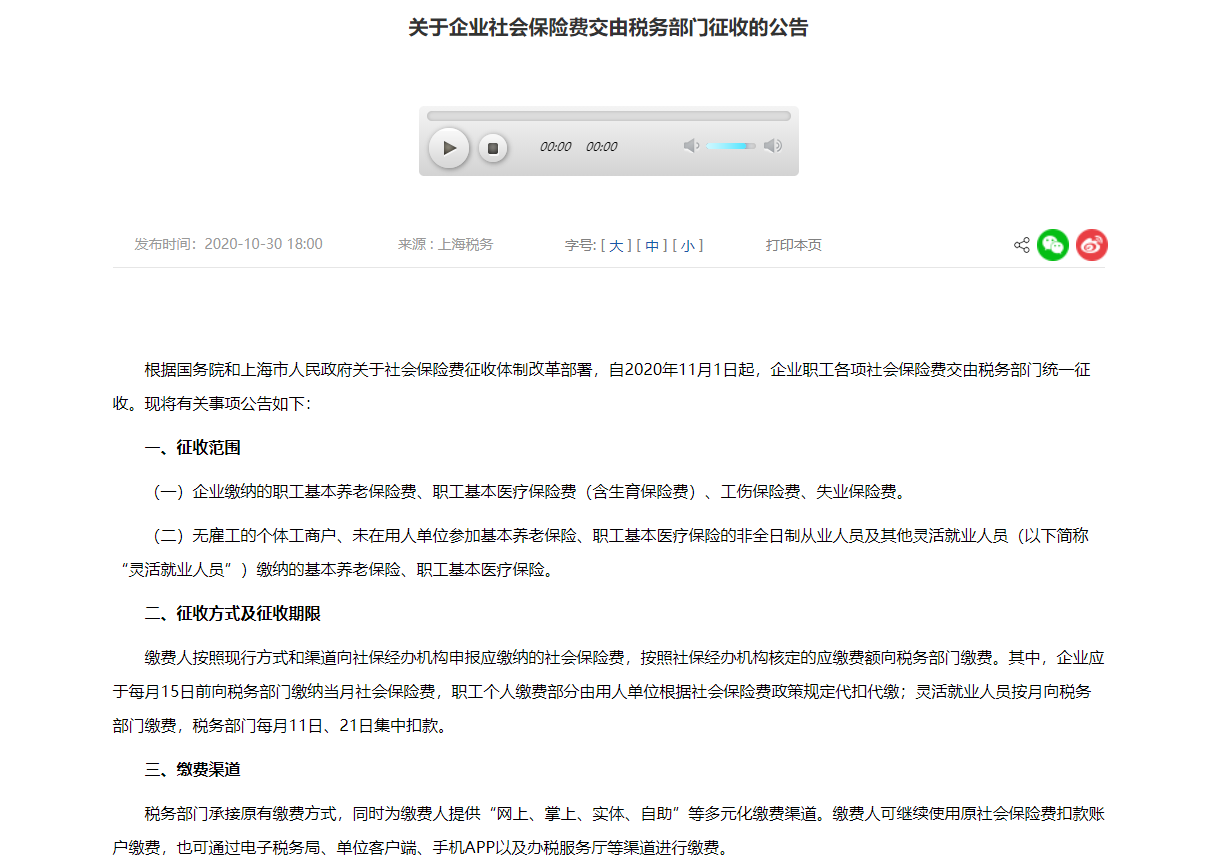Click the loud speaker icon for maximum volume
The image size is (1206, 860).
pos(773,146)
